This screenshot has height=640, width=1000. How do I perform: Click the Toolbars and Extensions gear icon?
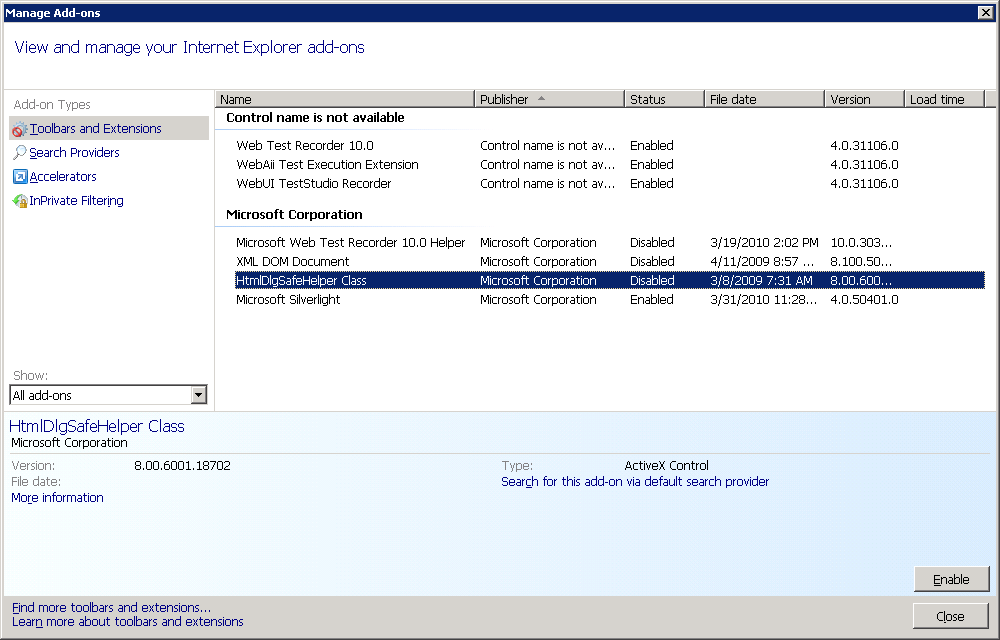[20, 129]
